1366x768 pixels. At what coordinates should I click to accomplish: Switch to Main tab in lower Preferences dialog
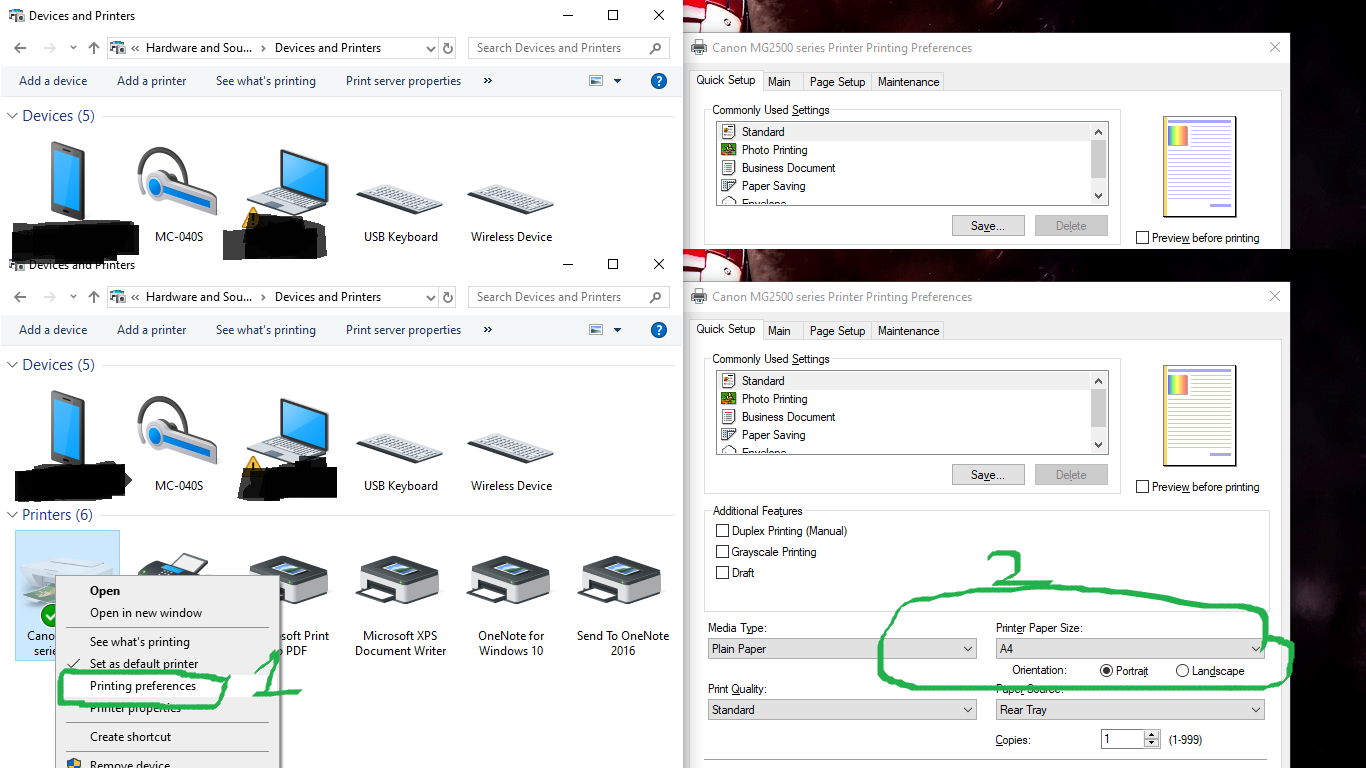pos(780,331)
